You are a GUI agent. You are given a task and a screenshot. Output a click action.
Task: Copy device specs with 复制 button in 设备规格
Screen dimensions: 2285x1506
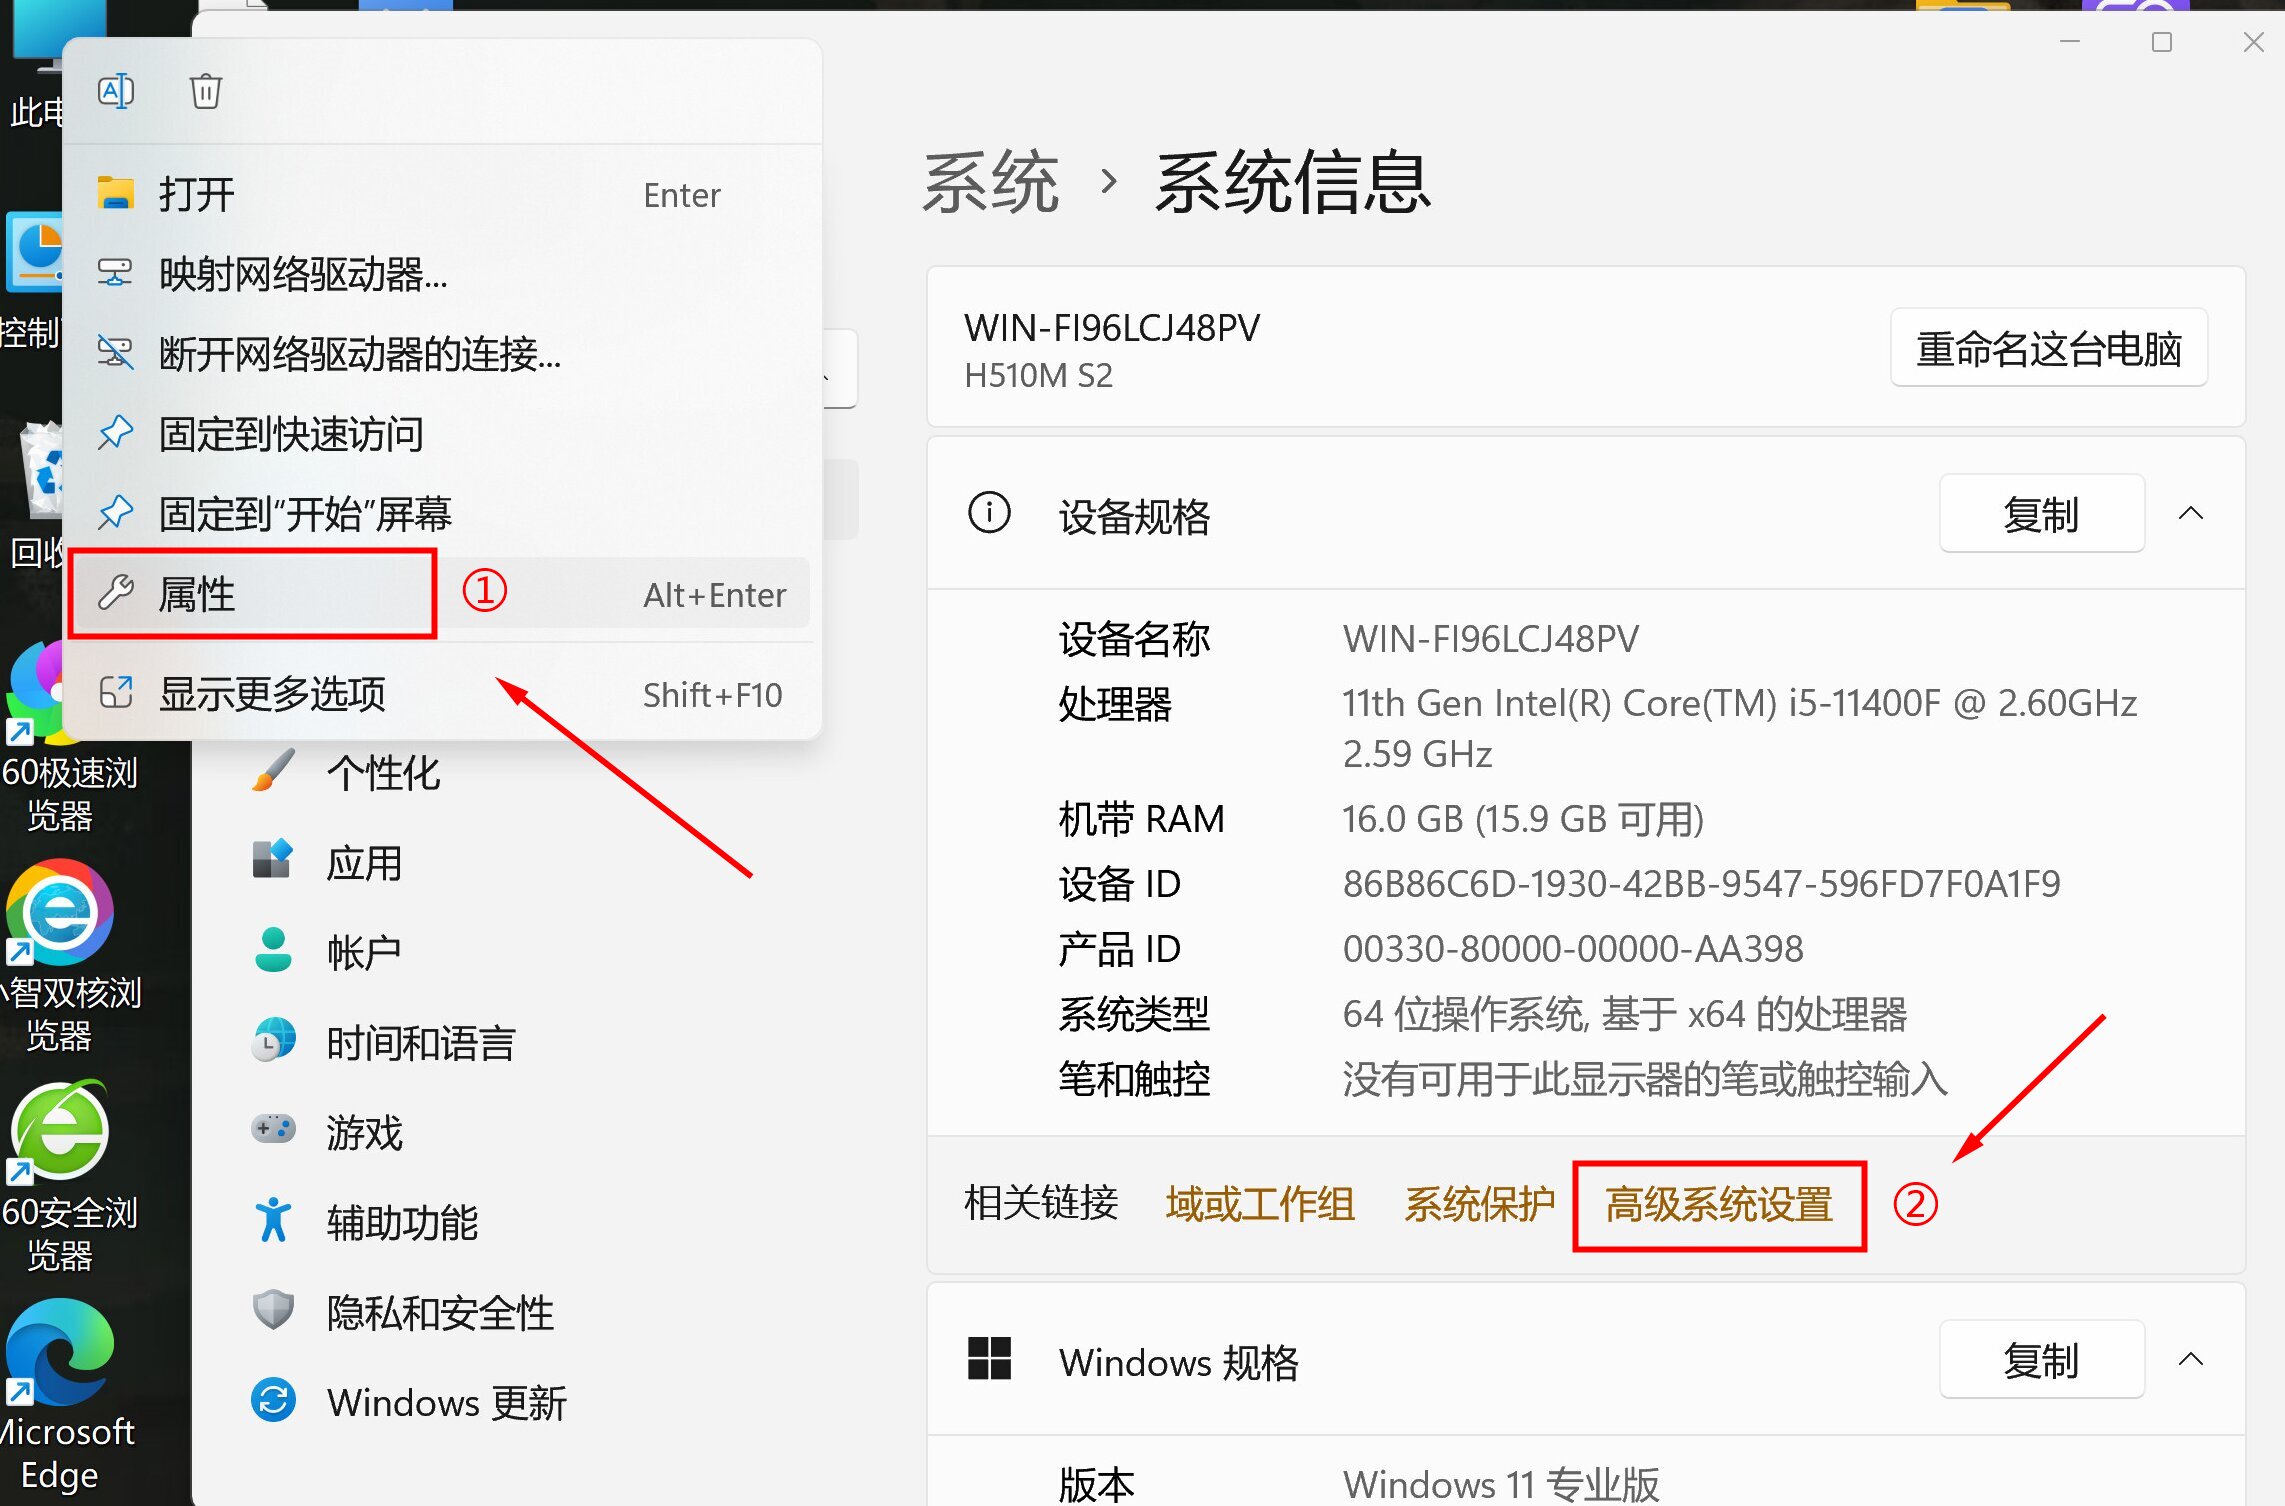point(2041,515)
